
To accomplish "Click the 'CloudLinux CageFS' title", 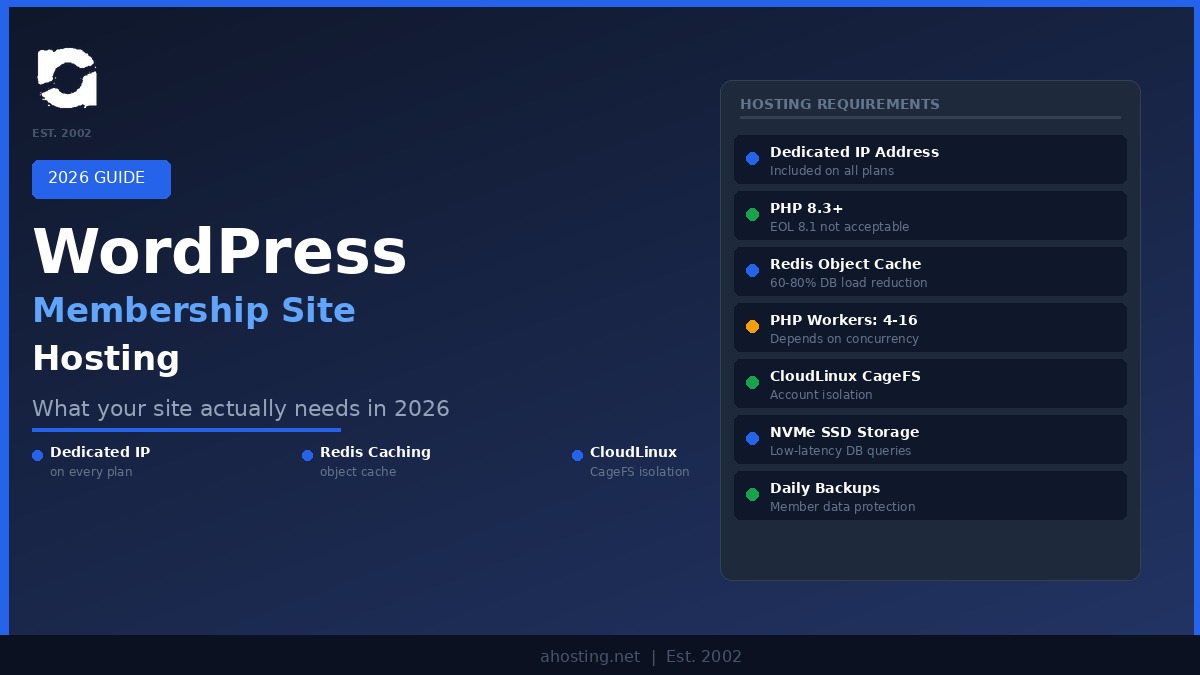I will [x=845, y=376].
